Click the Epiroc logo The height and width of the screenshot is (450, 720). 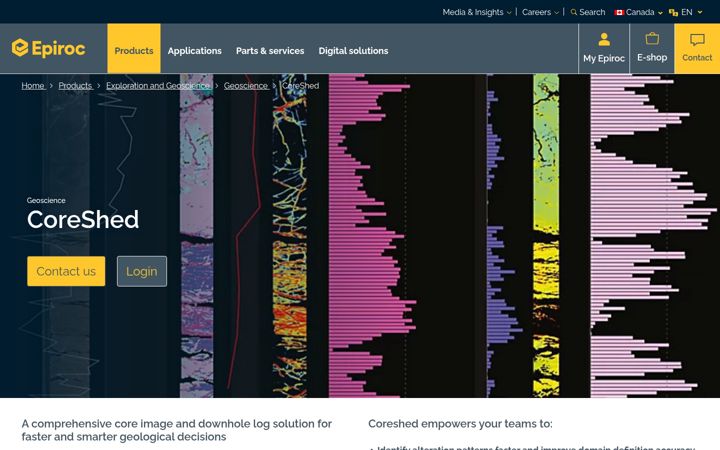point(48,48)
